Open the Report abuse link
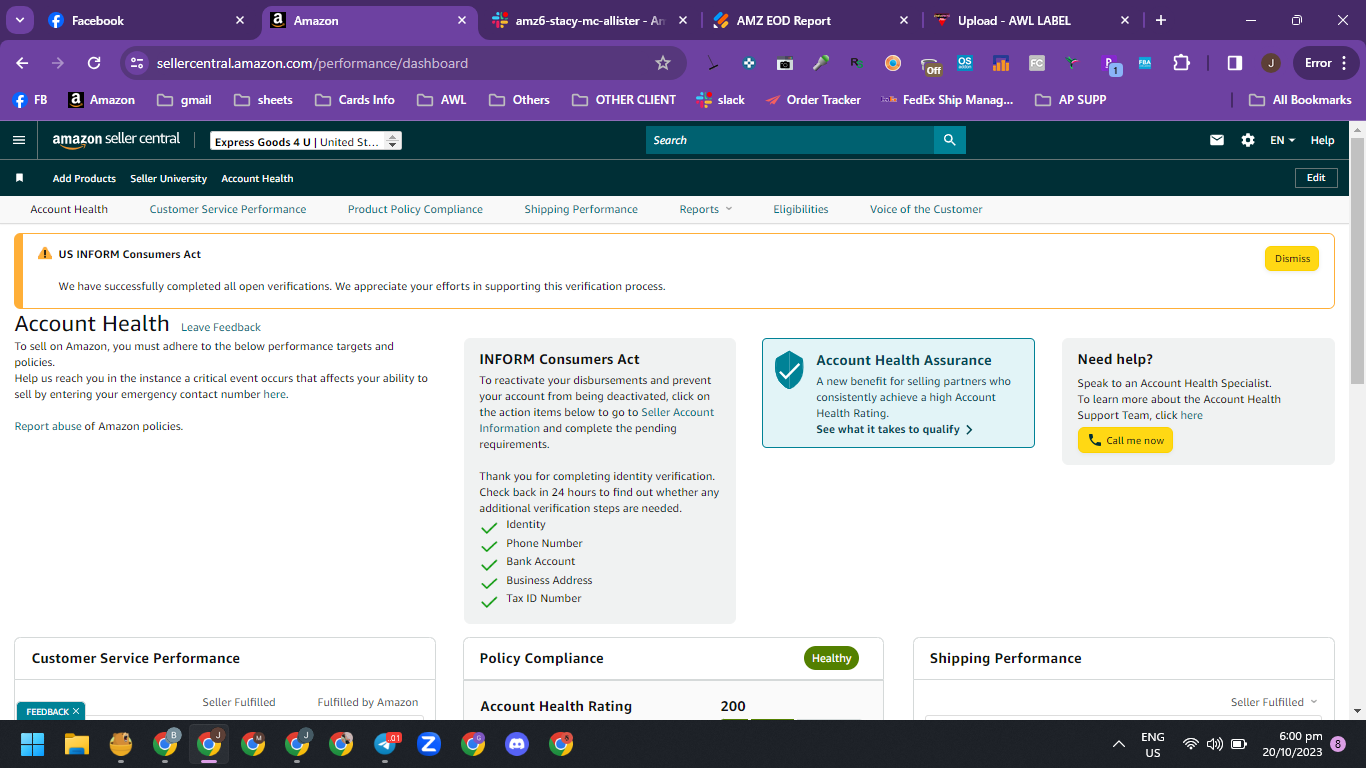This screenshot has width=1366, height=768. 48,426
